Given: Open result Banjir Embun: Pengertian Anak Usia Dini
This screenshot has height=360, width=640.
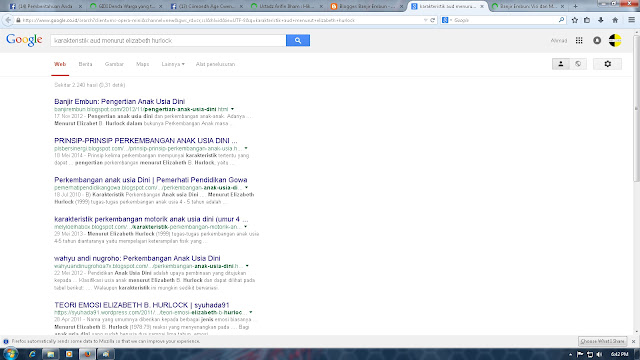Looking at the screenshot, I should click(x=120, y=101).
